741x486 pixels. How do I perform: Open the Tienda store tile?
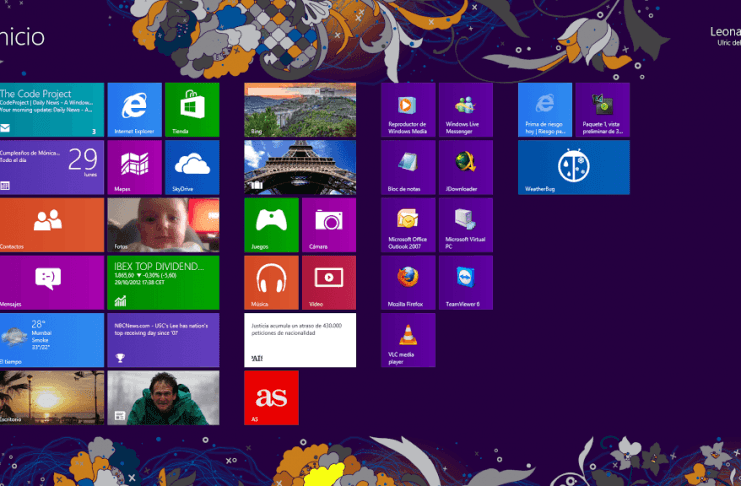[192, 110]
